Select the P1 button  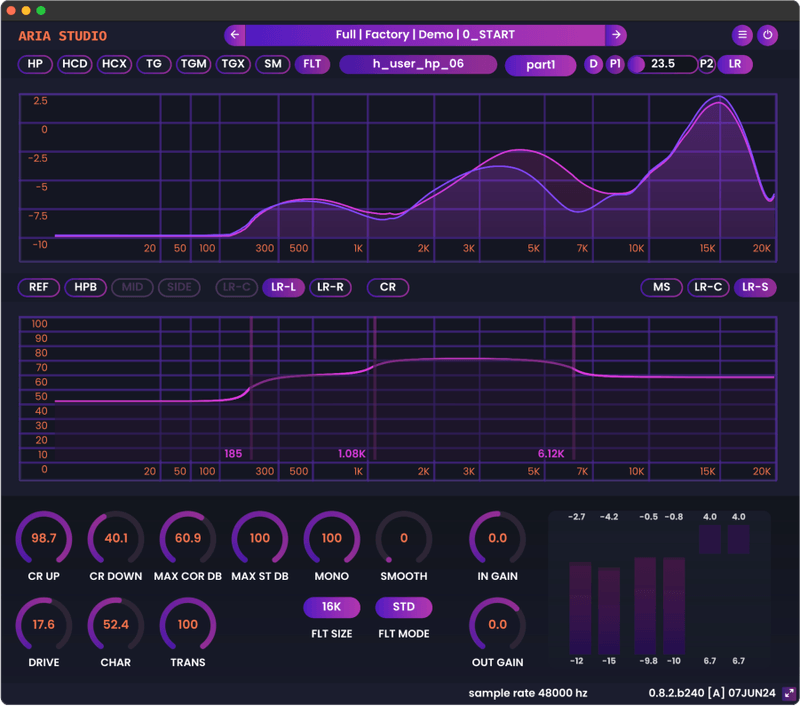coord(615,64)
